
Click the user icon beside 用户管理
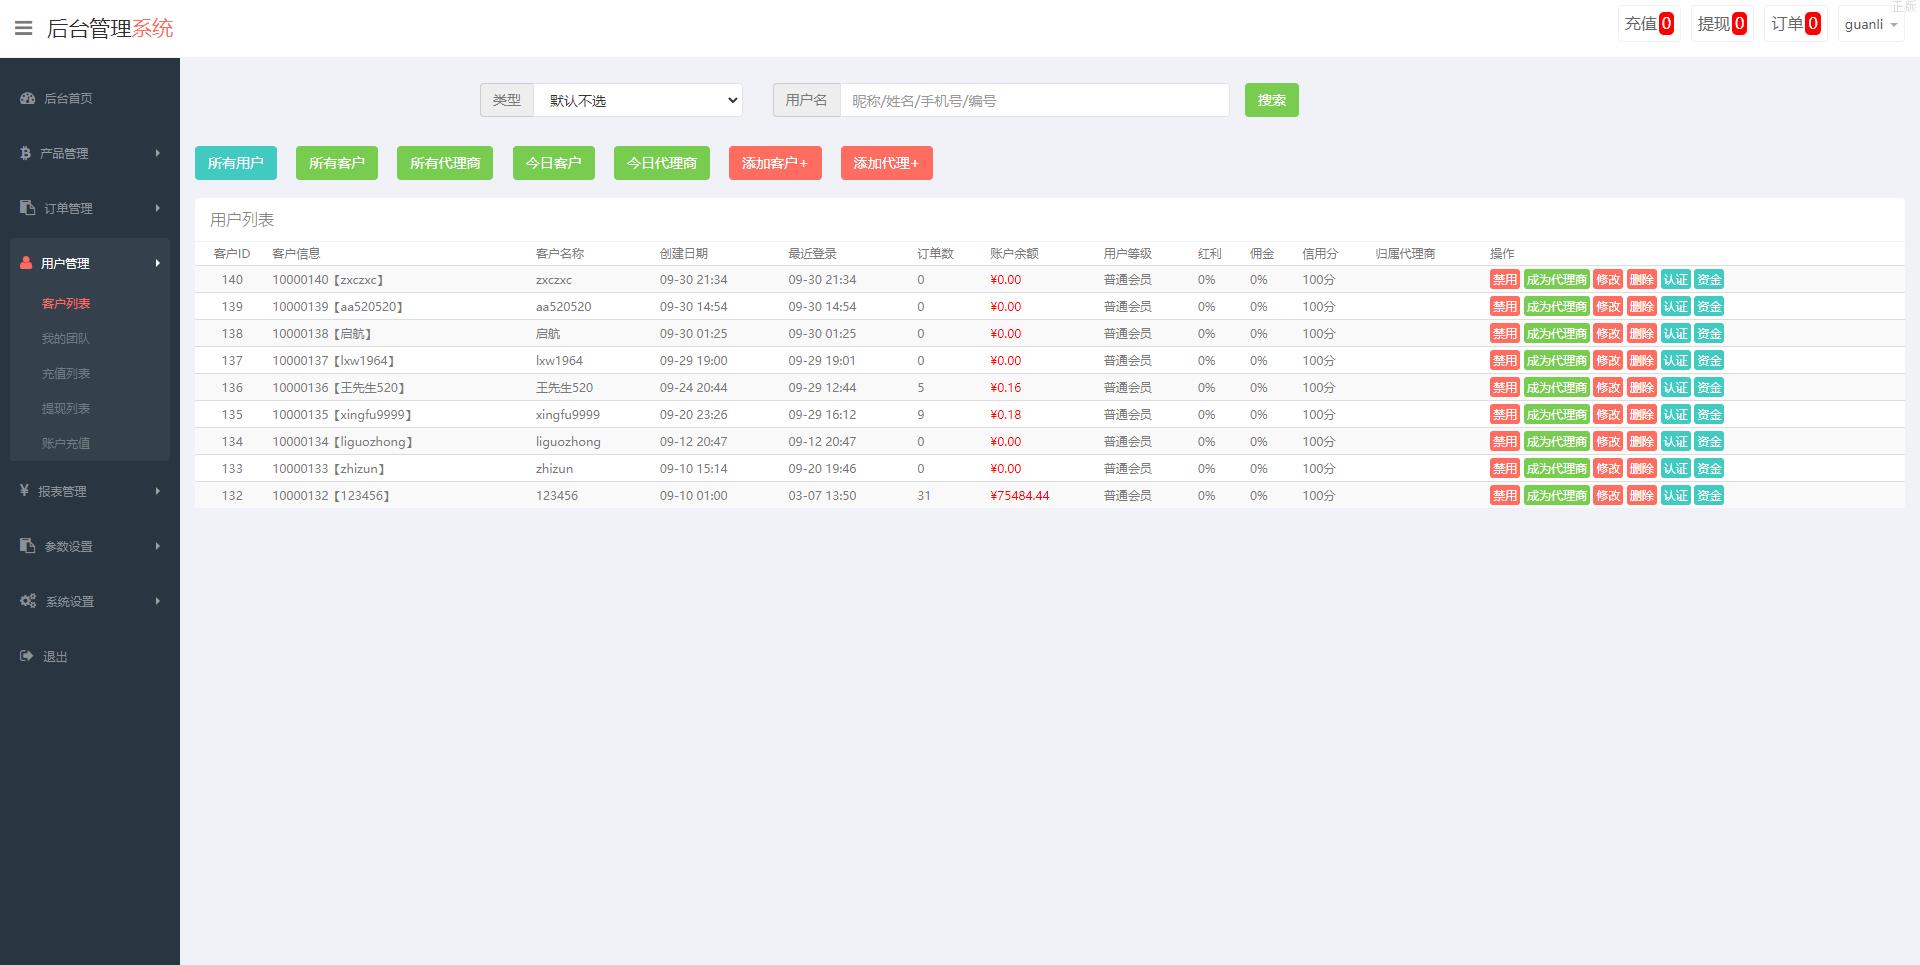pos(26,263)
